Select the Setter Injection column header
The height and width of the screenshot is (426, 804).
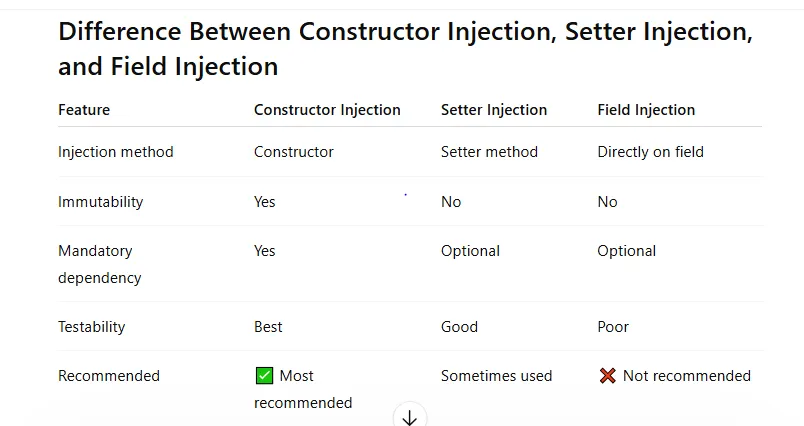[494, 110]
